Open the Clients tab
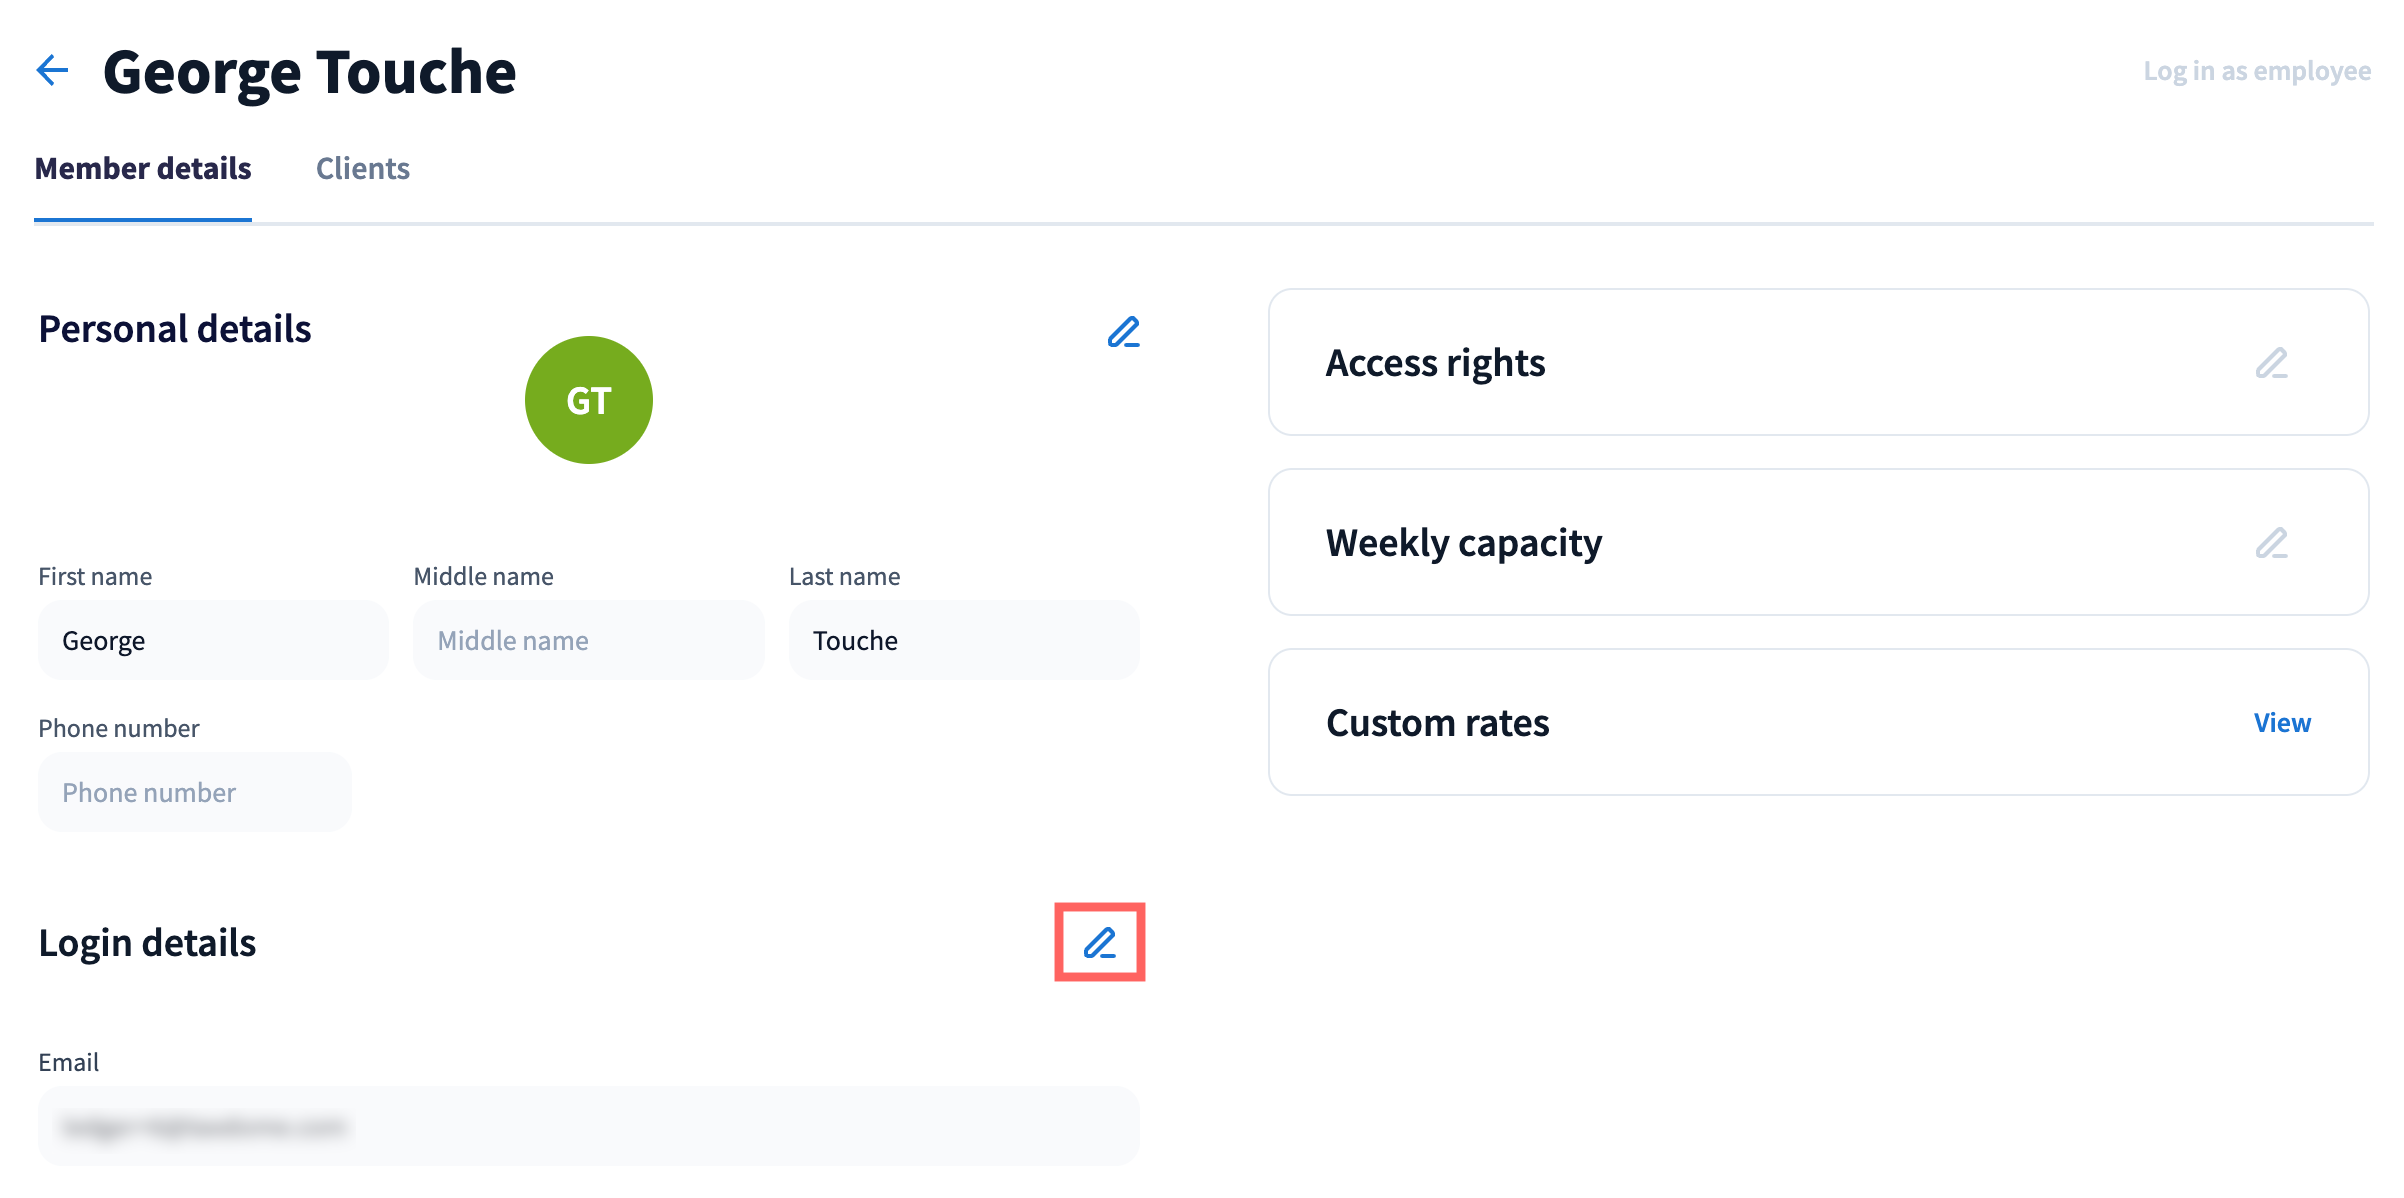 [363, 169]
